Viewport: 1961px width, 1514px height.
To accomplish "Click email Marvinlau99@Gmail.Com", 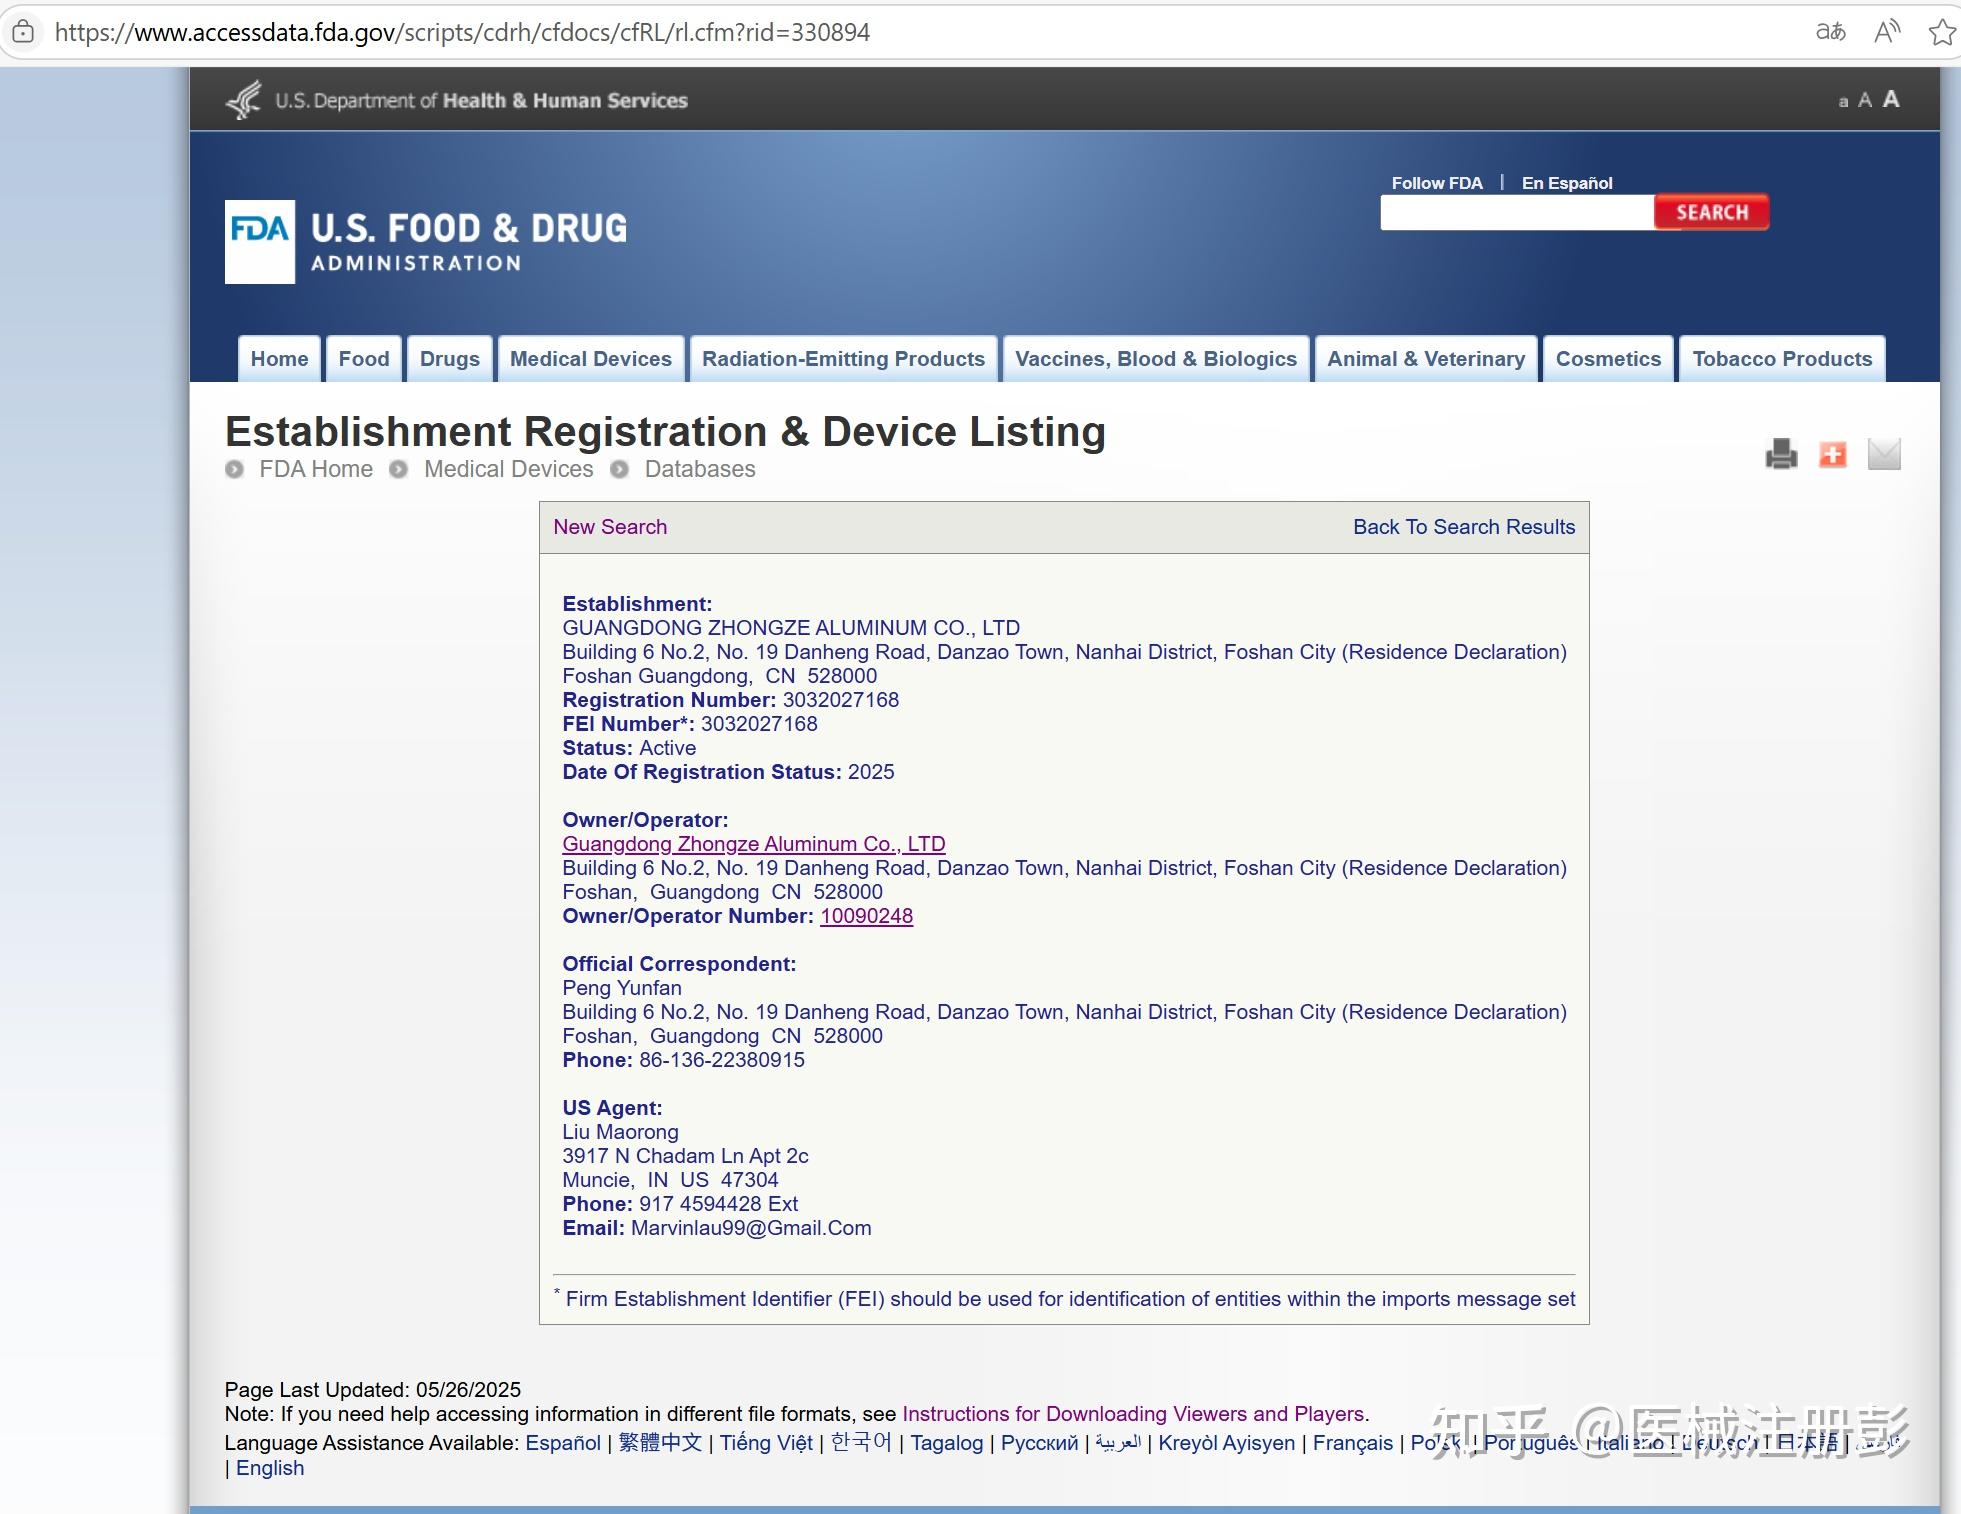I will pos(751,1228).
